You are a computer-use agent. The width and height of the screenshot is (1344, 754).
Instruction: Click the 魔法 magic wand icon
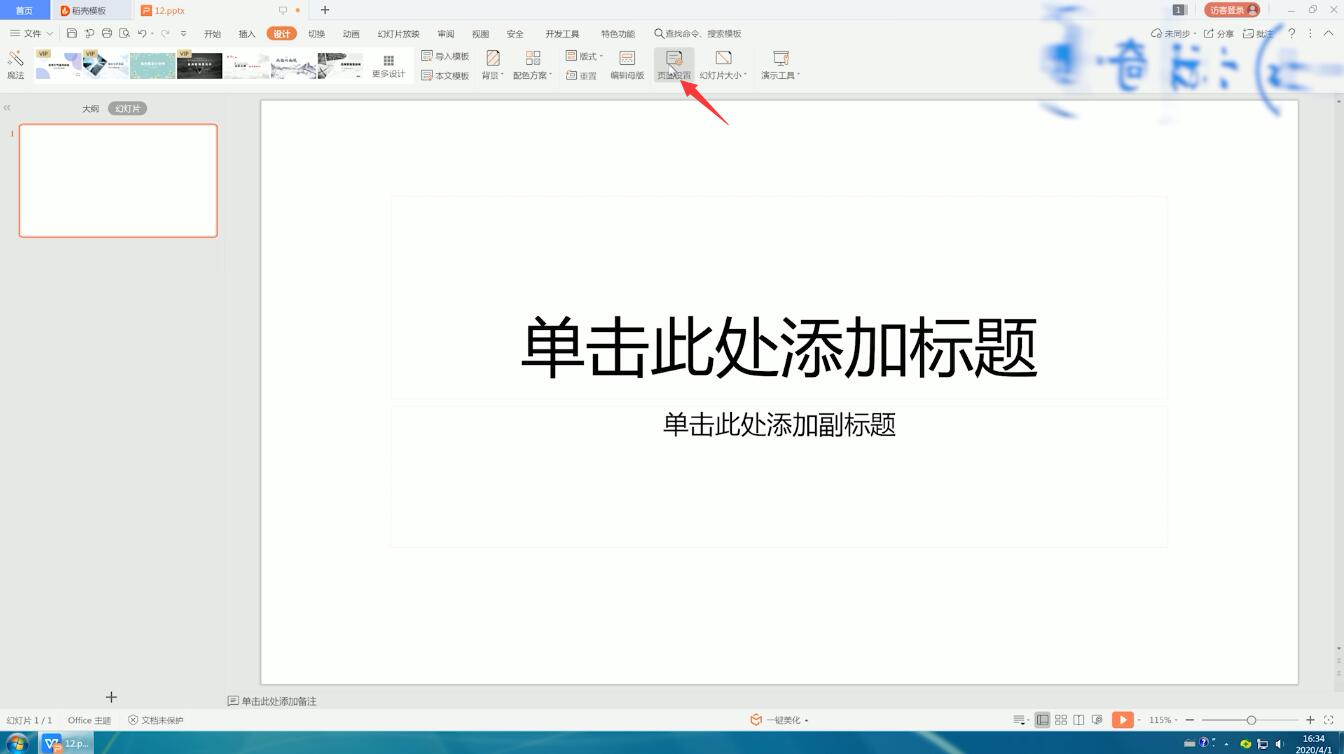(x=15, y=65)
